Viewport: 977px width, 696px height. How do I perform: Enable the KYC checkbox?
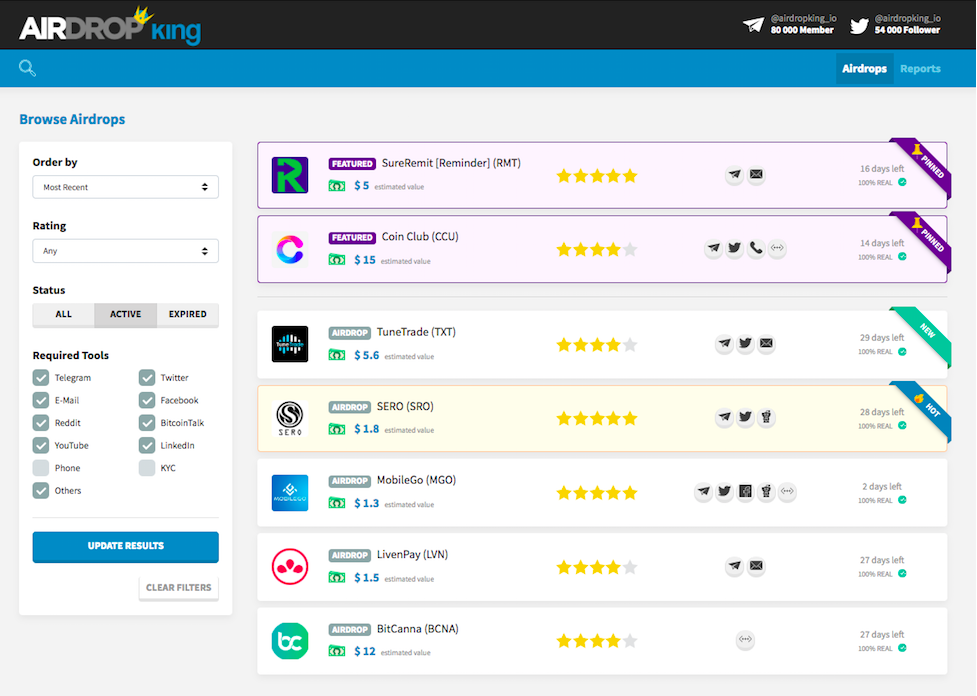(147, 468)
